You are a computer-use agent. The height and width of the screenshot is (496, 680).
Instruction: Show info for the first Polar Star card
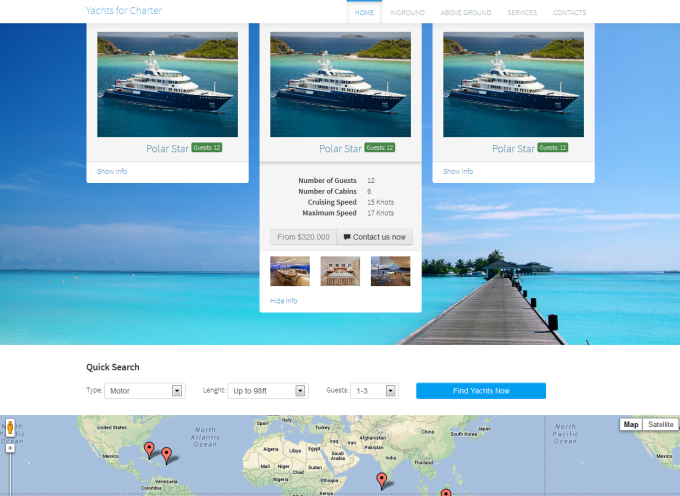(112, 171)
